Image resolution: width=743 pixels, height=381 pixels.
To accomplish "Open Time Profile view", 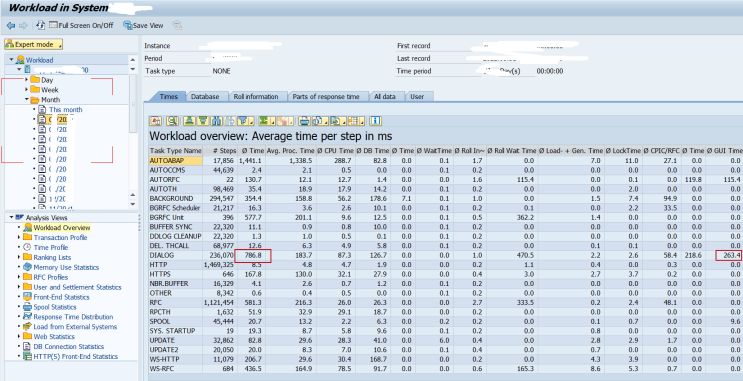I will point(51,248).
